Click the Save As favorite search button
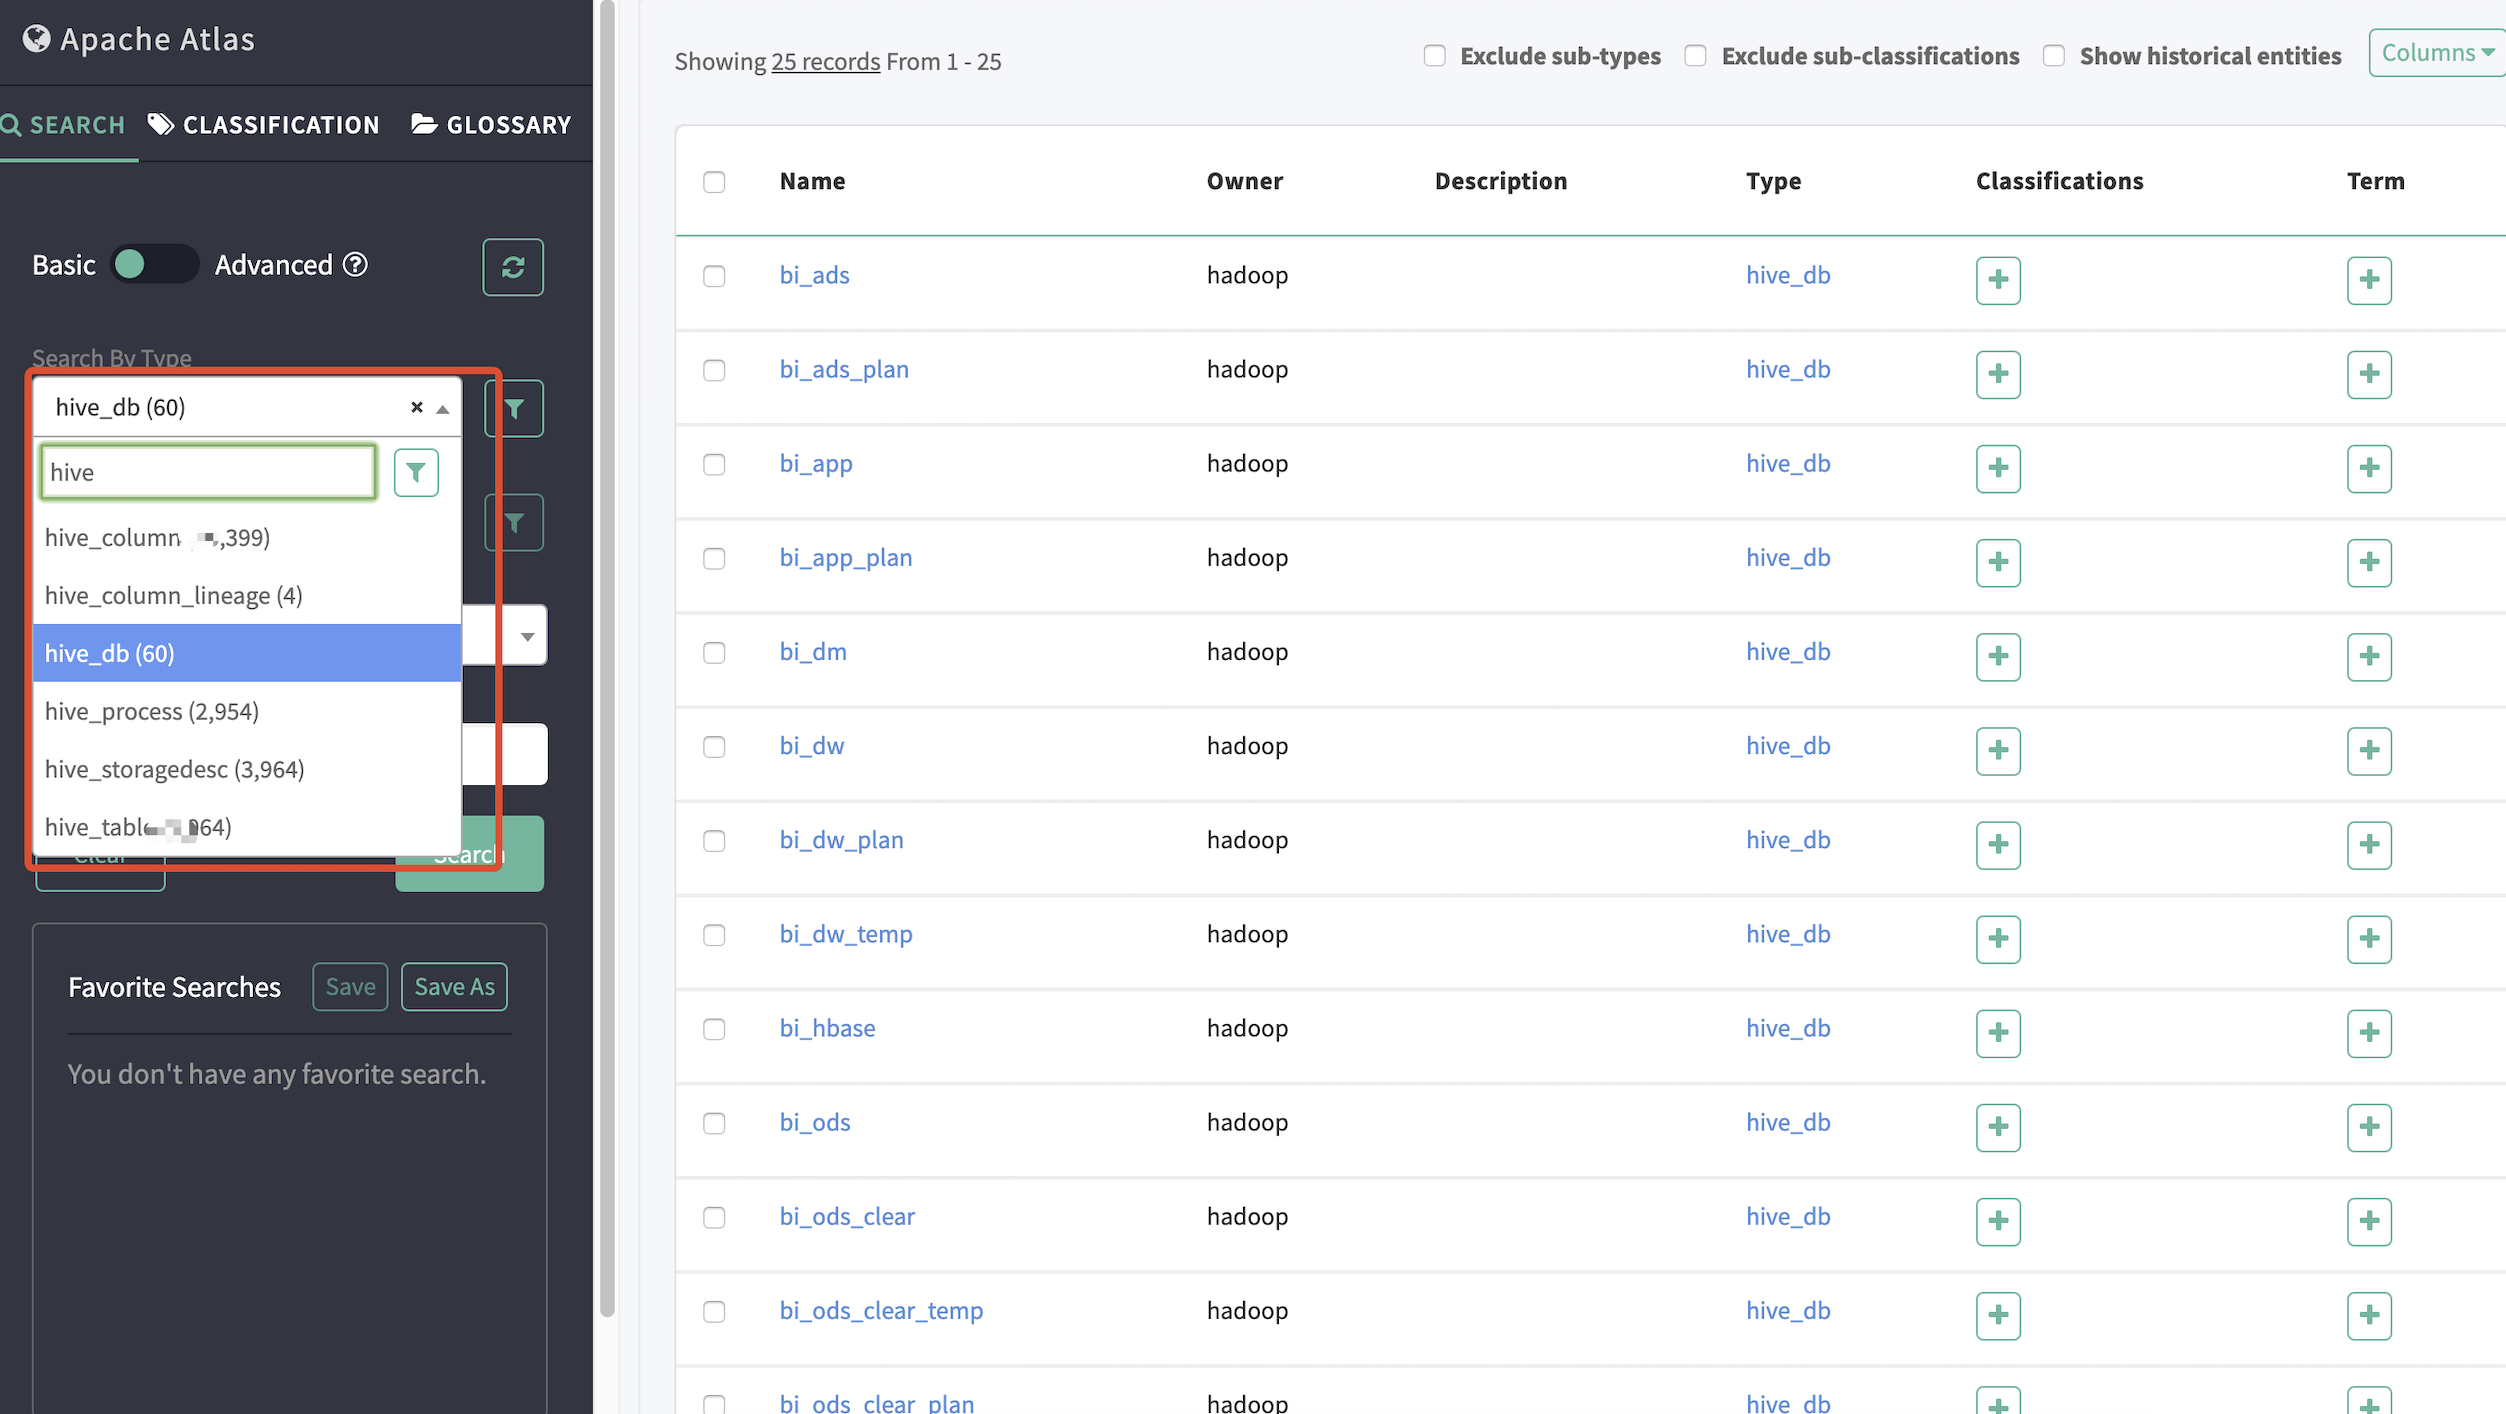 coord(454,986)
